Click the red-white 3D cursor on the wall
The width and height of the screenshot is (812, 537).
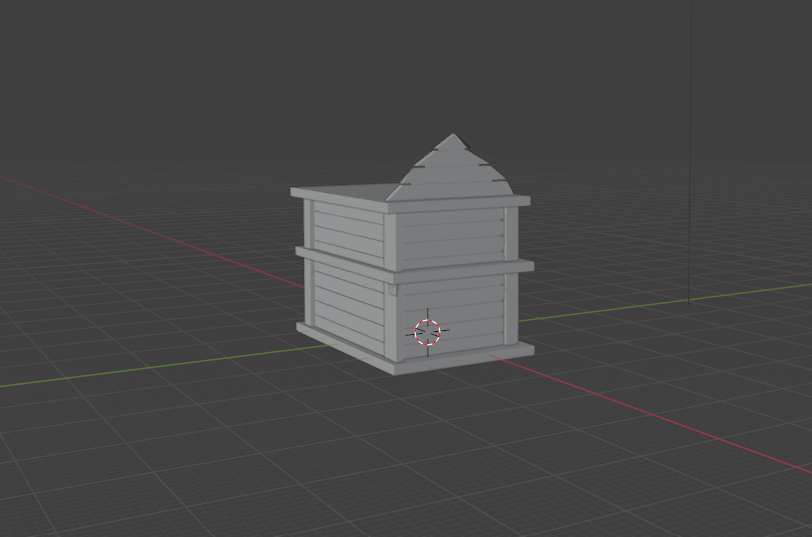tap(428, 332)
